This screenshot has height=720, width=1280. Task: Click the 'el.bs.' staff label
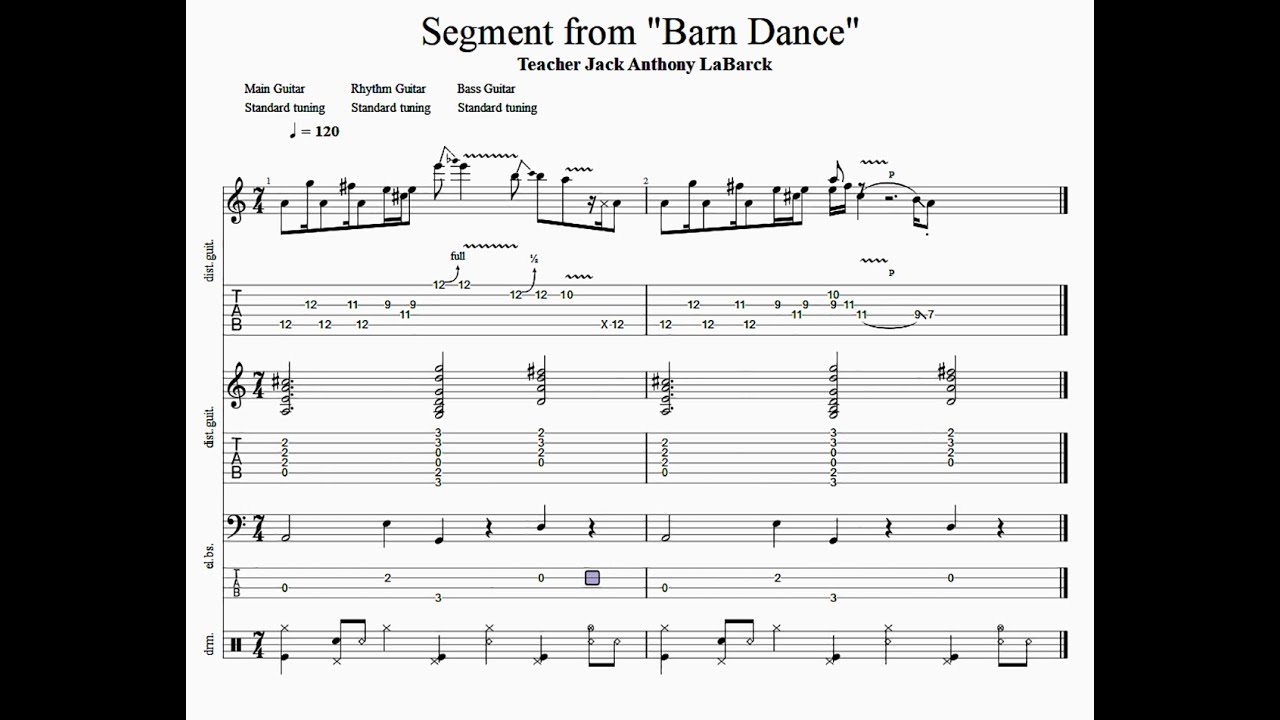tap(210, 557)
